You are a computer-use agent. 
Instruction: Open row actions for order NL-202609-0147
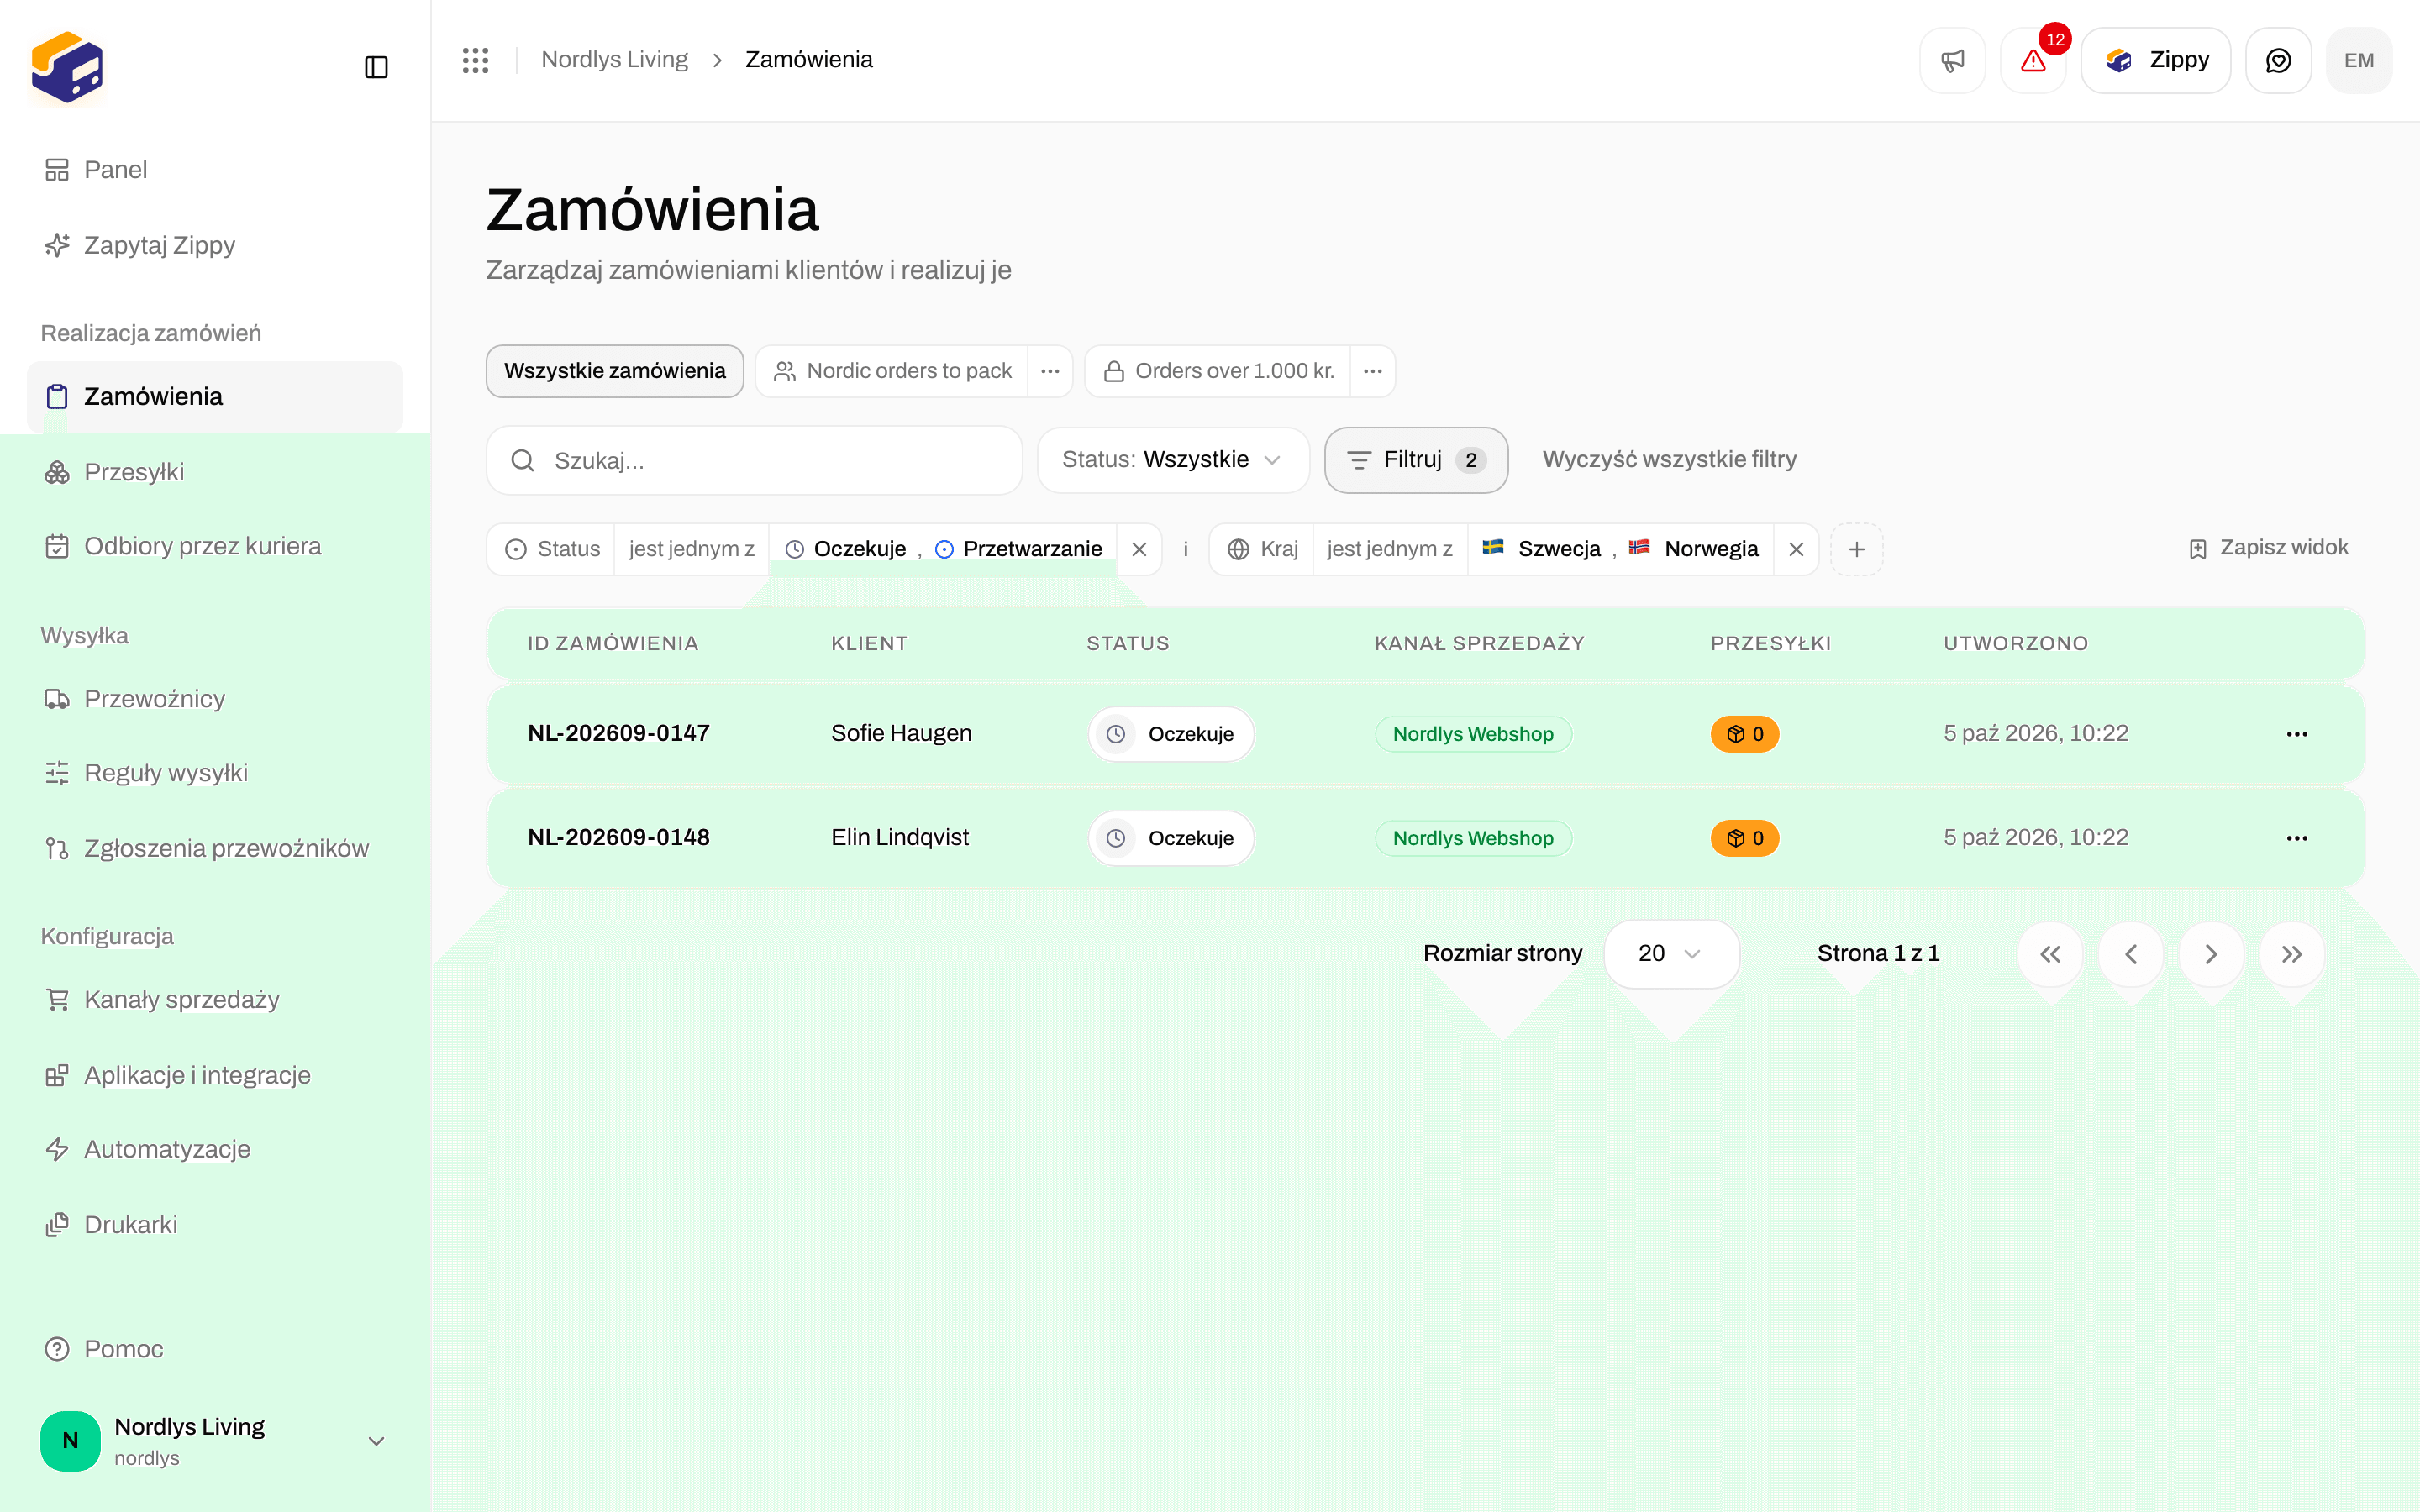click(x=2297, y=734)
